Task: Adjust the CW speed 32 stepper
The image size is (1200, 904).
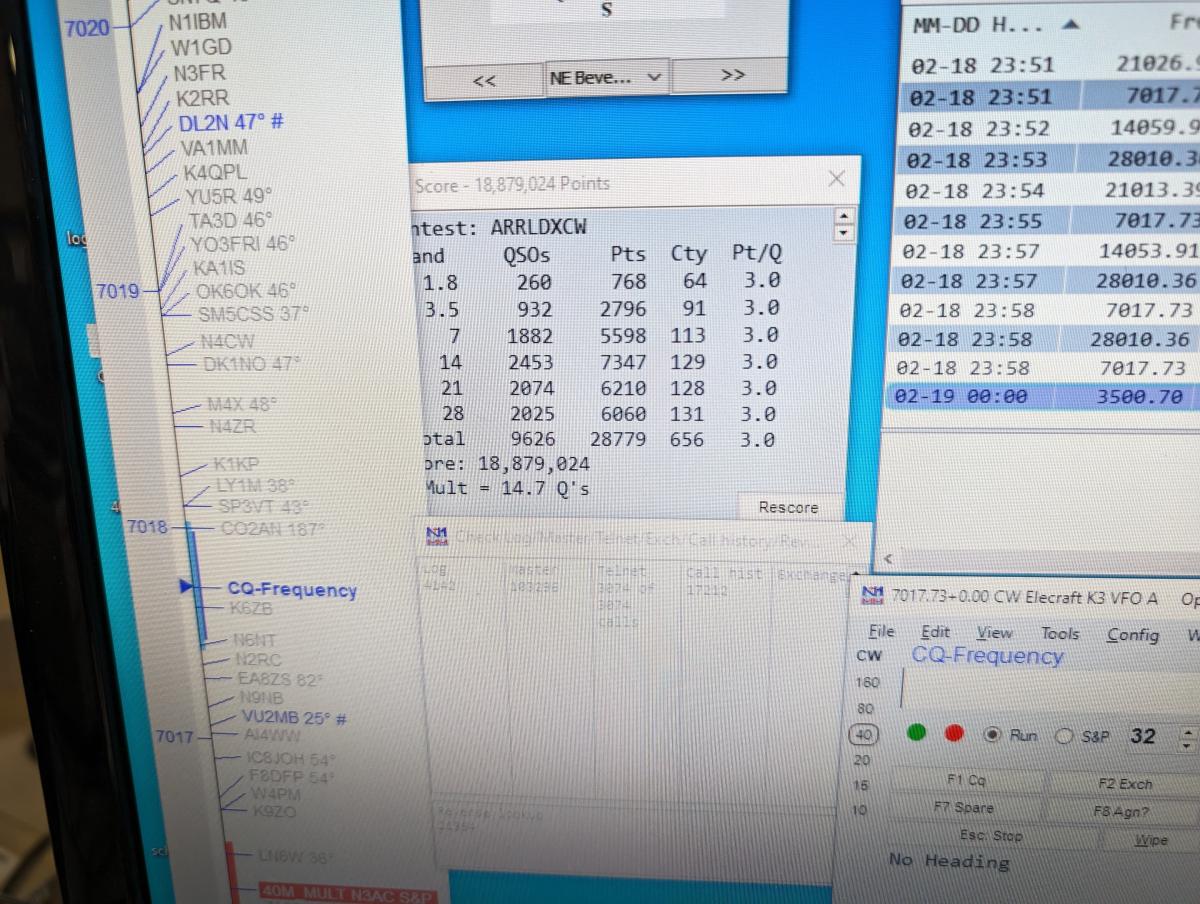Action: 1186,739
